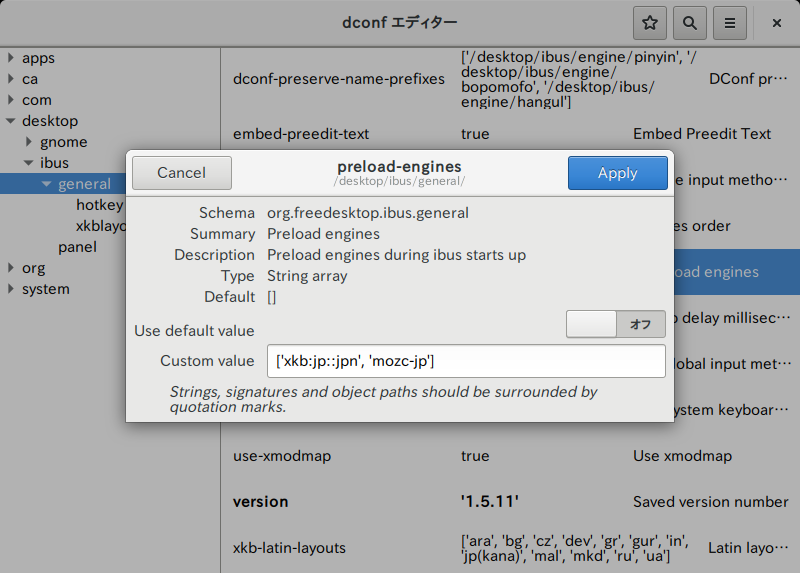The height and width of the screenshot is (573, 800).
Task: Expand the ca tree node
Action: tap(11, 79)
